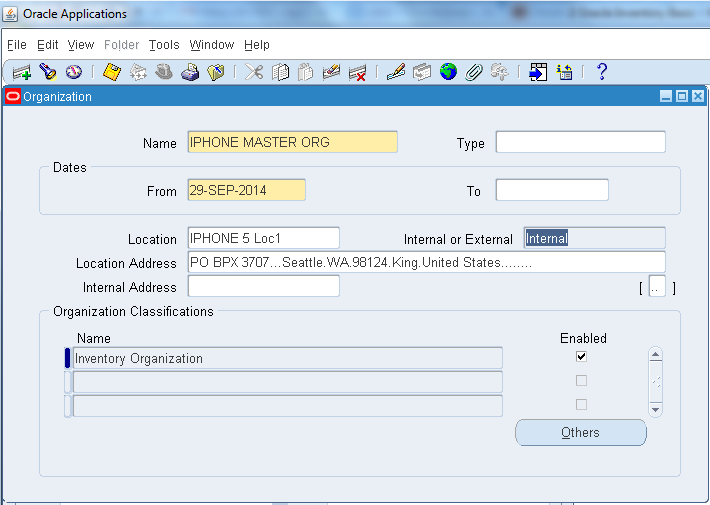
Task: Click the export arrow toolbar icon
Action: [538, 72]
